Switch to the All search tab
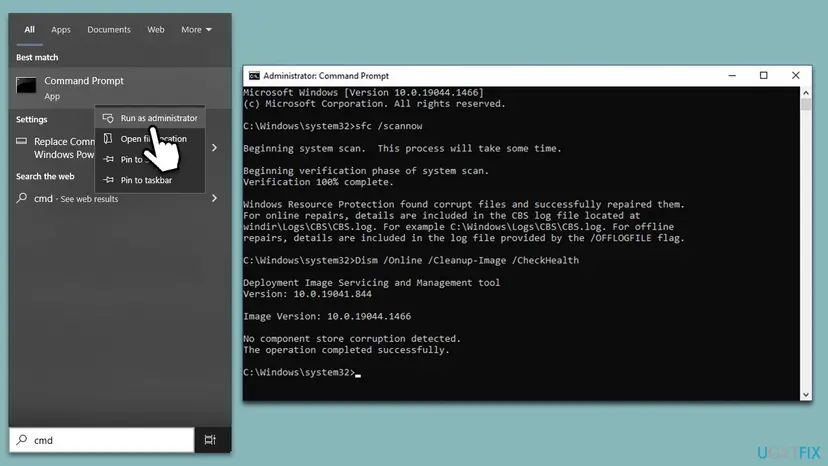The height and width of the screenshot is (466, 828). pyautogui.click(x=29, y=30)
